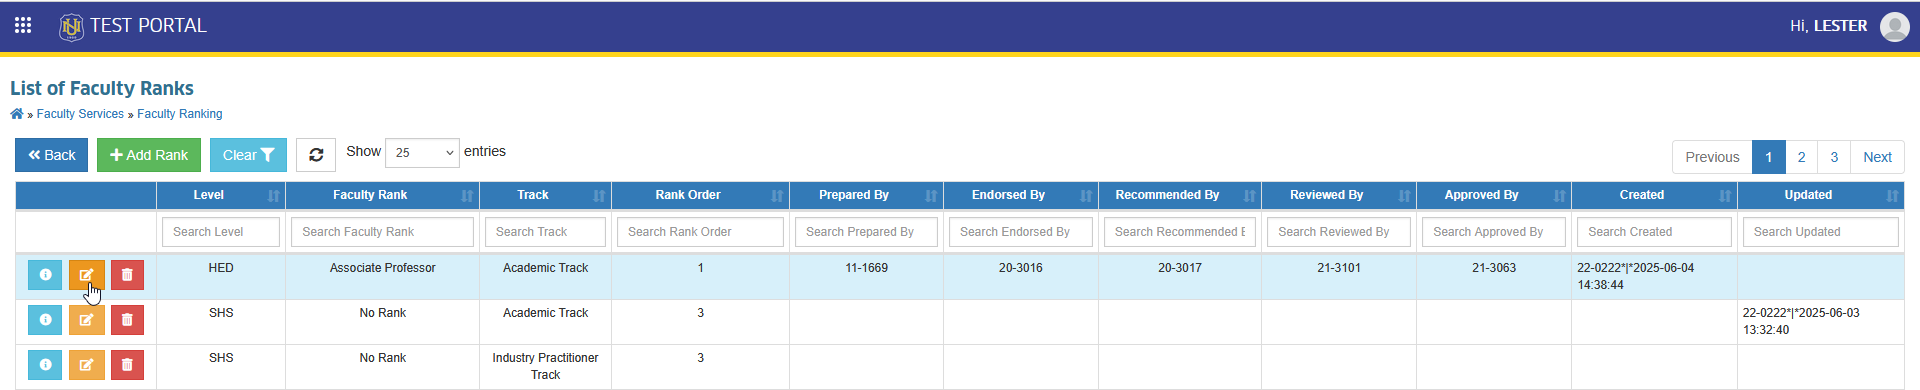Focus the Search Level filter field
Image resolution: width=1920 pixels, height=390 pixels.
coord(221,232)
